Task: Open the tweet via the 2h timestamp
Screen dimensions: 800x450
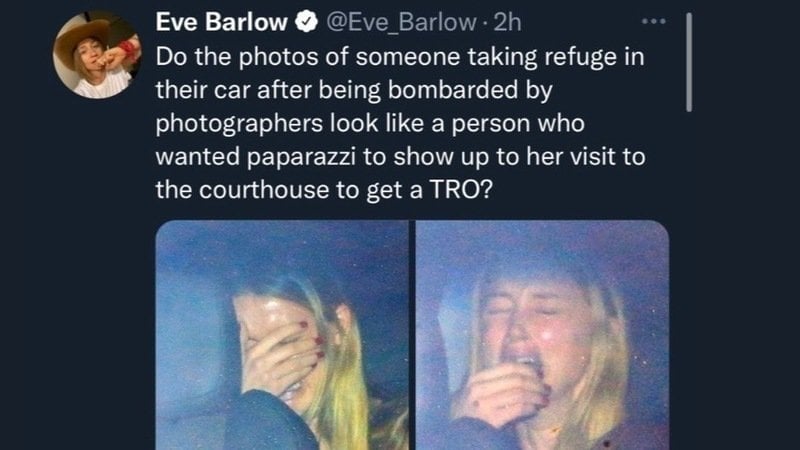Action: tap(507, 22)
